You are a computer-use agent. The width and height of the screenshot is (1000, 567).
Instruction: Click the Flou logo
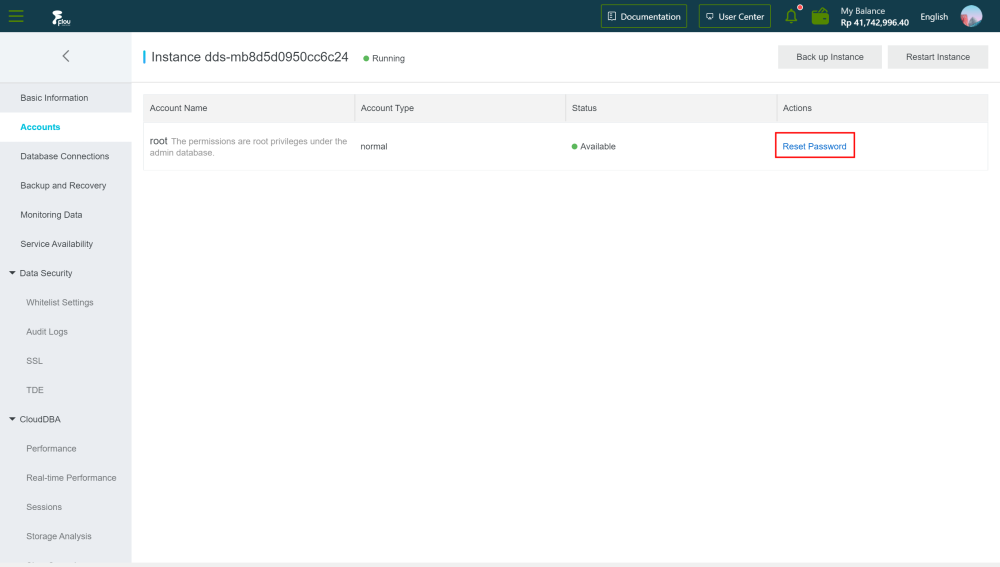click(61, 18)
